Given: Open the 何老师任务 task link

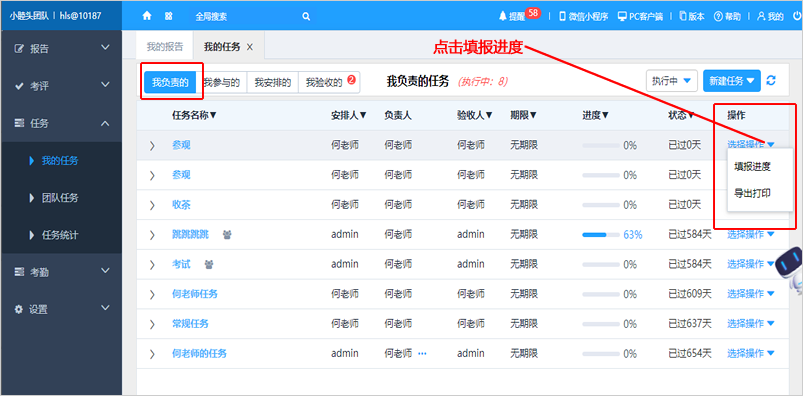Looking at the screenshot, I should click(195, 294).
